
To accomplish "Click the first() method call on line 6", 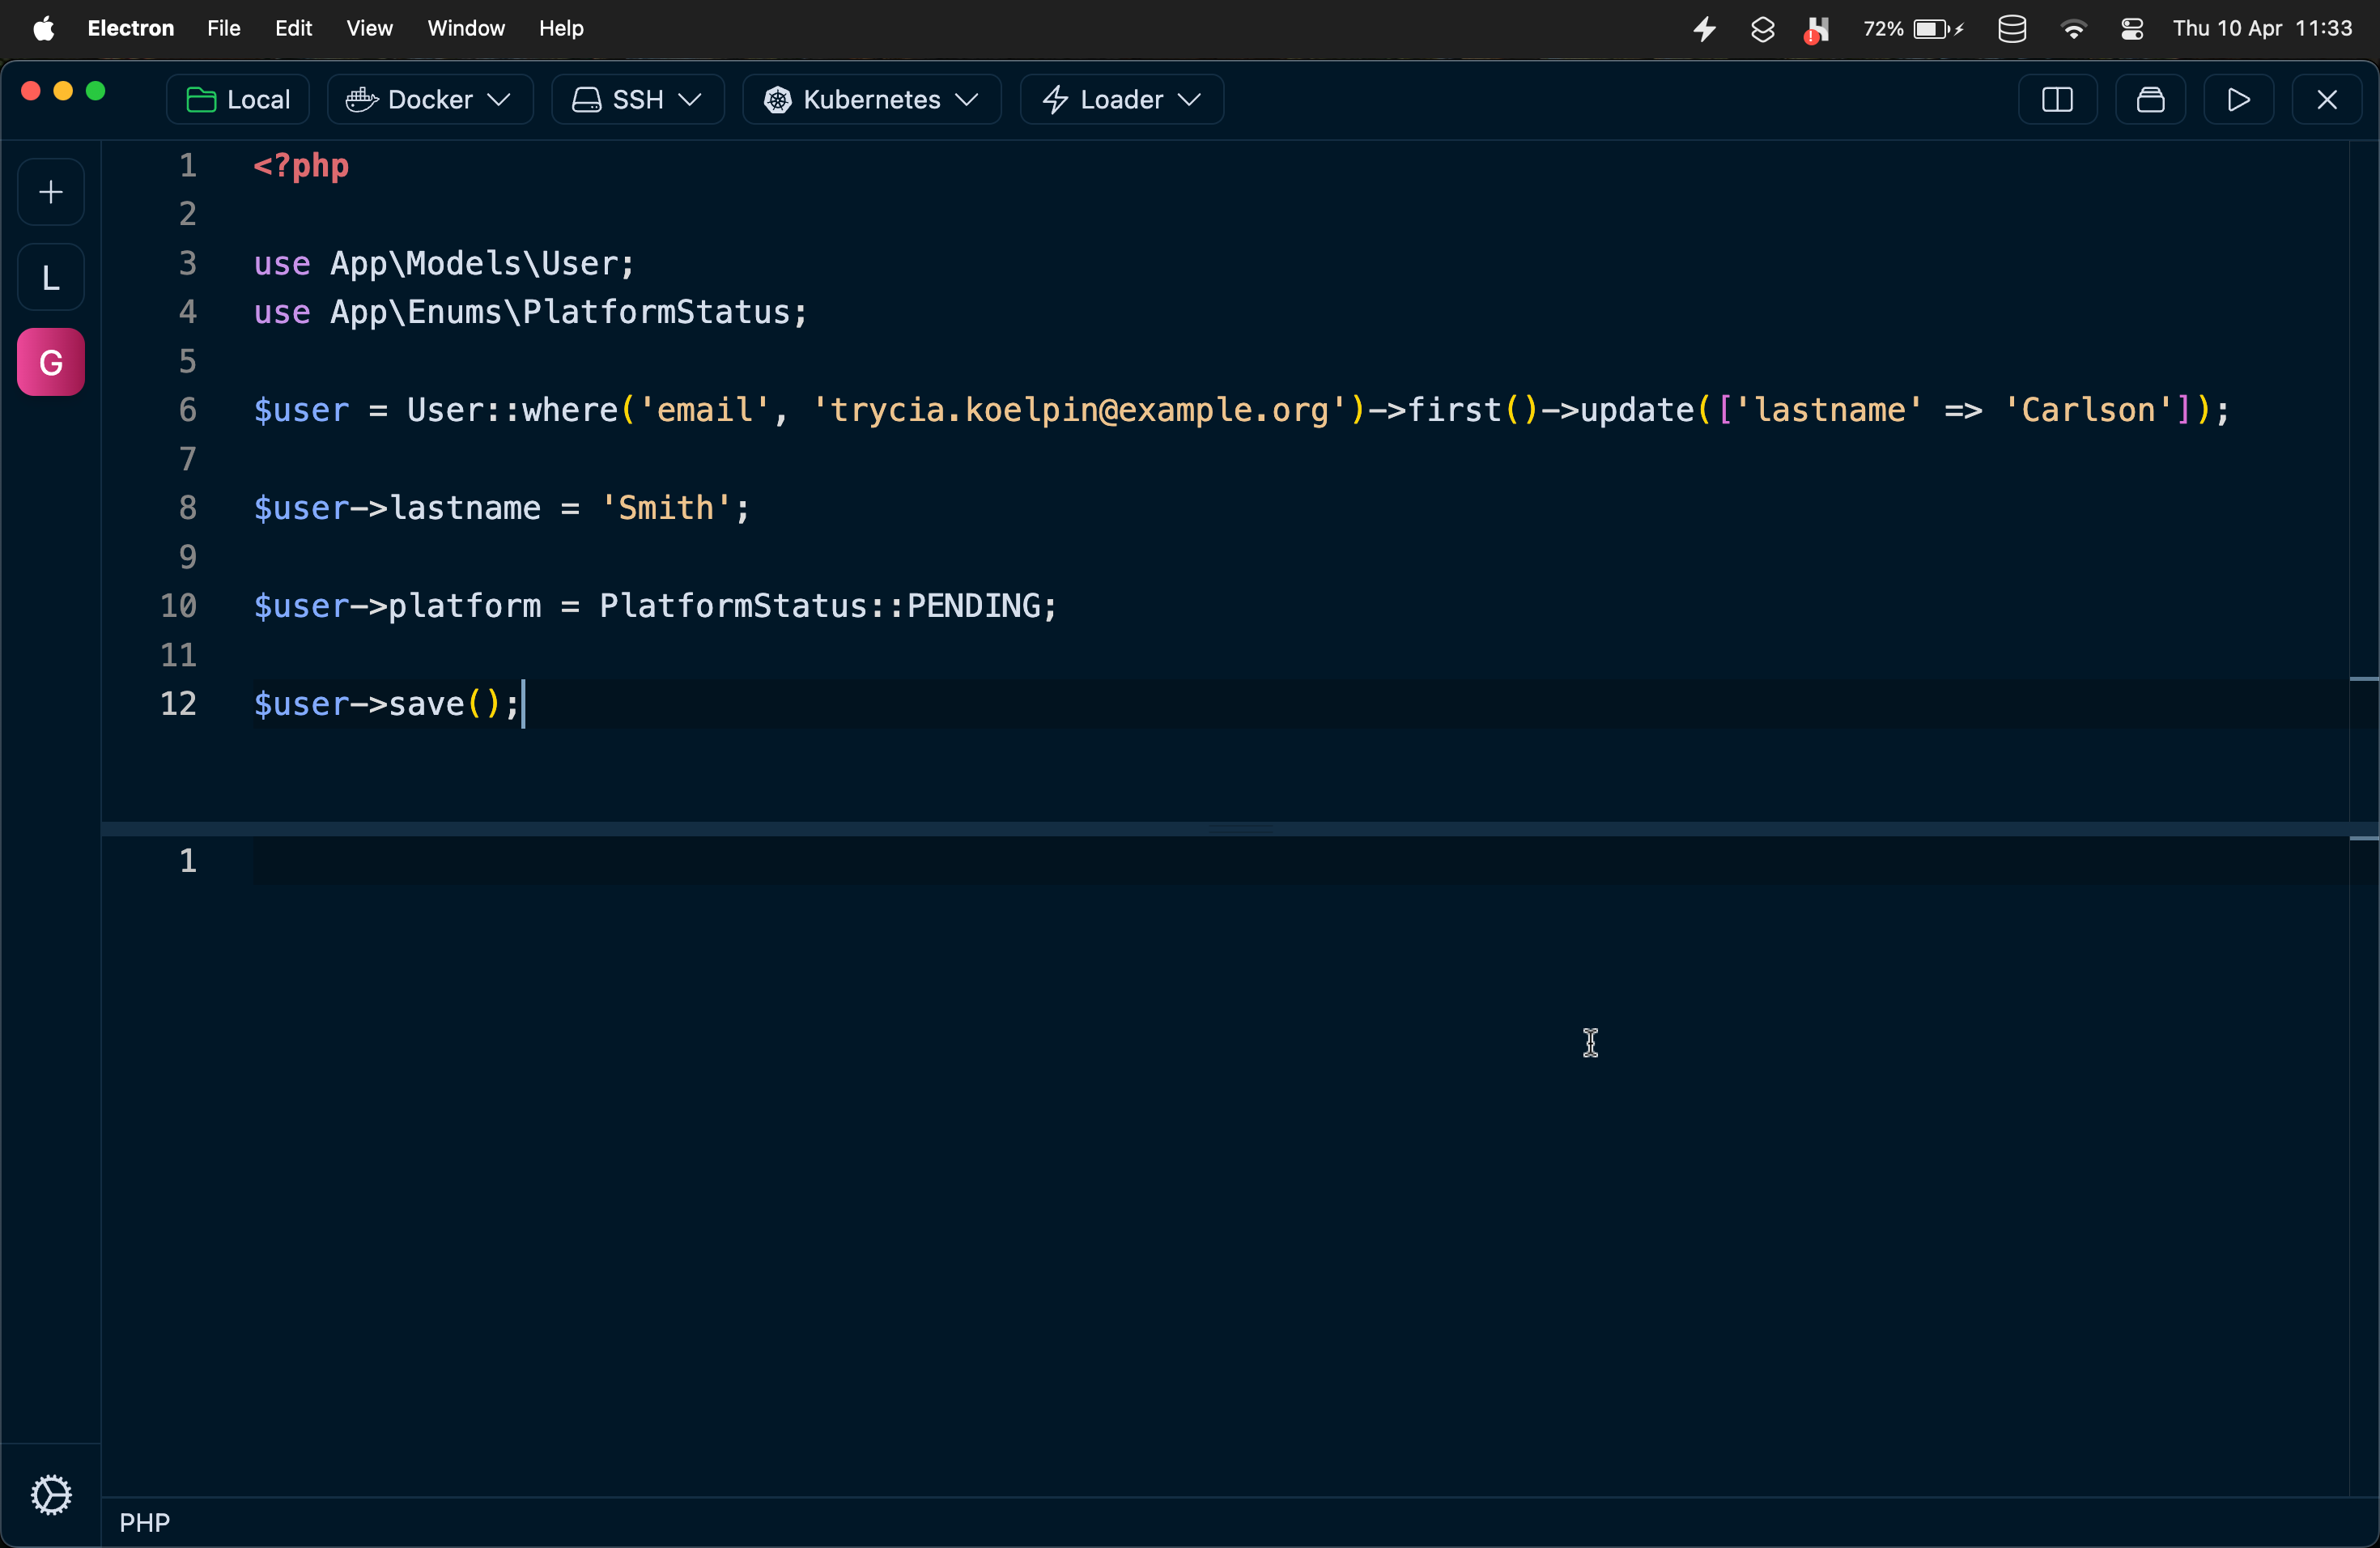I will [1473, 410].
